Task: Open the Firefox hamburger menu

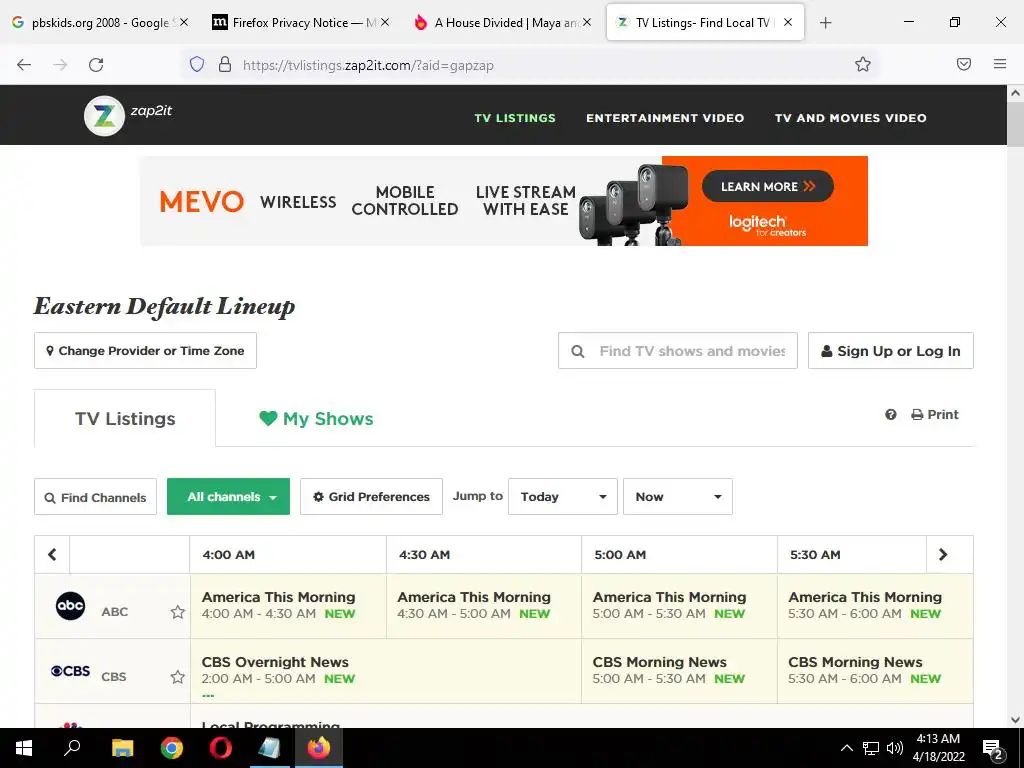Action: pos(1000,64)
